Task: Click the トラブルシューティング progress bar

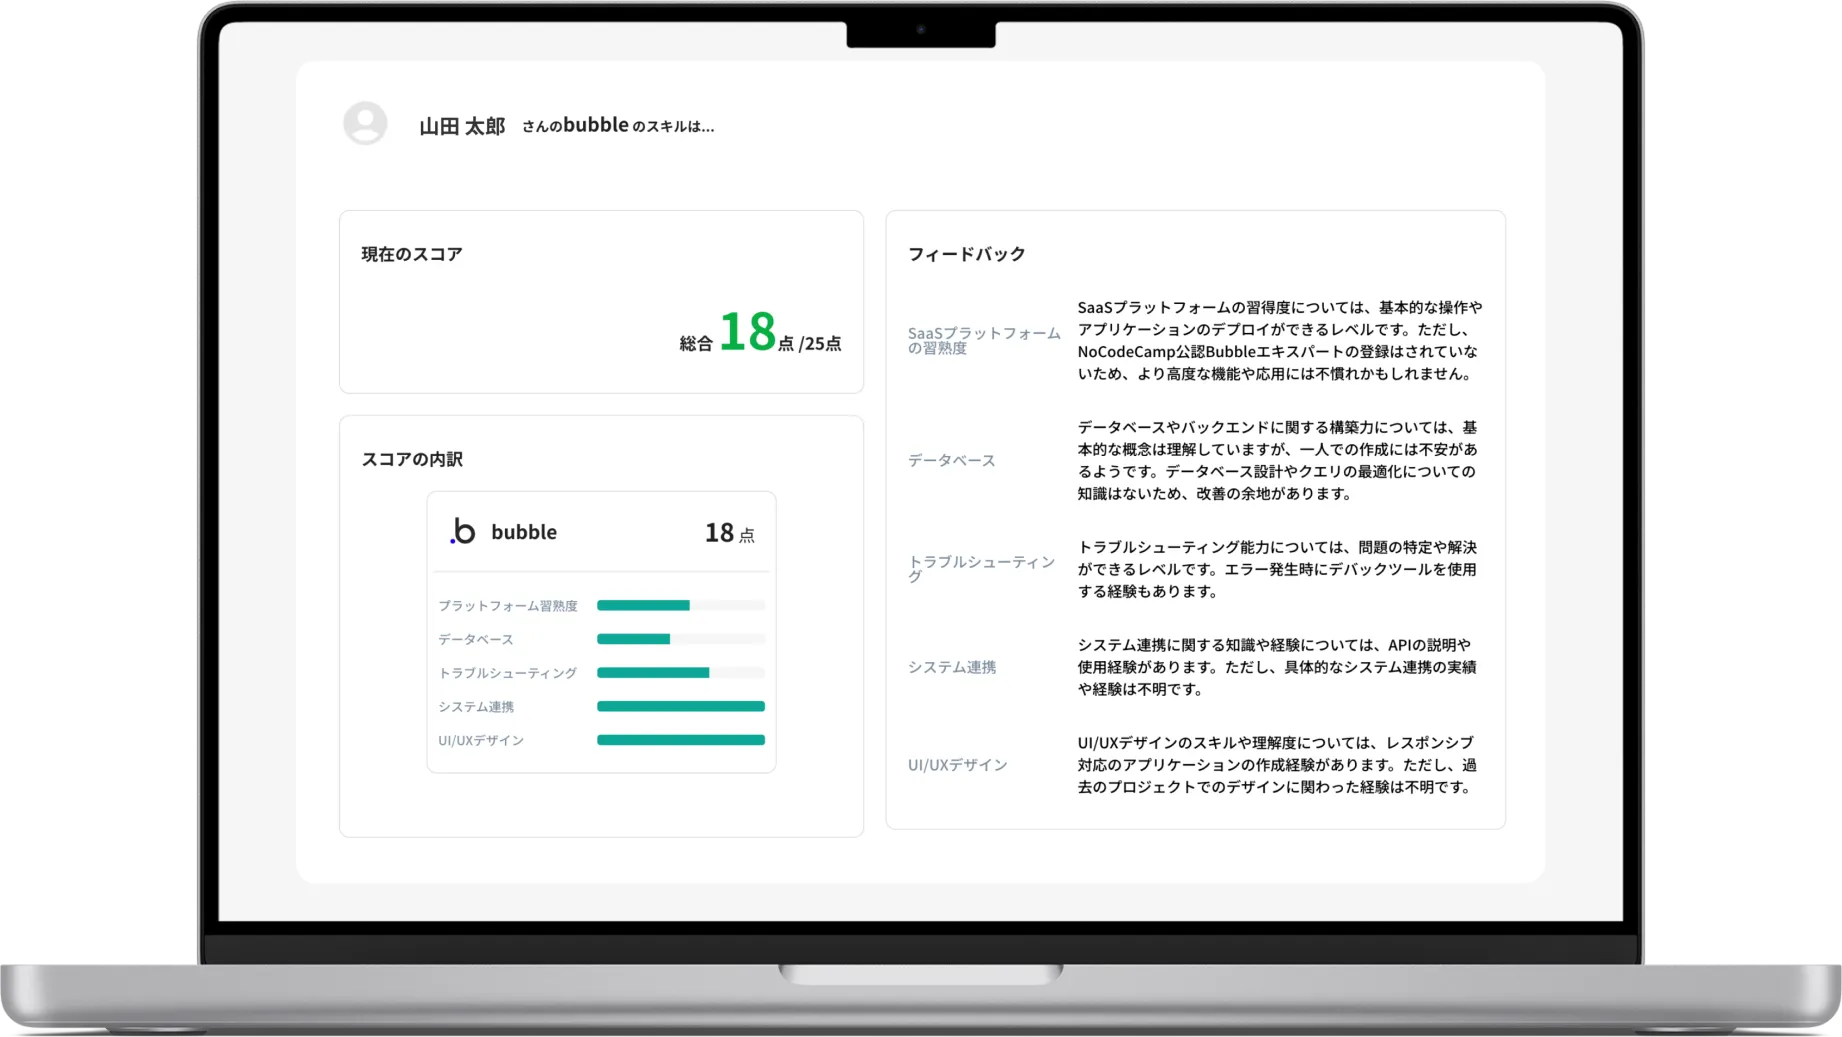Action: click(681, 673)
